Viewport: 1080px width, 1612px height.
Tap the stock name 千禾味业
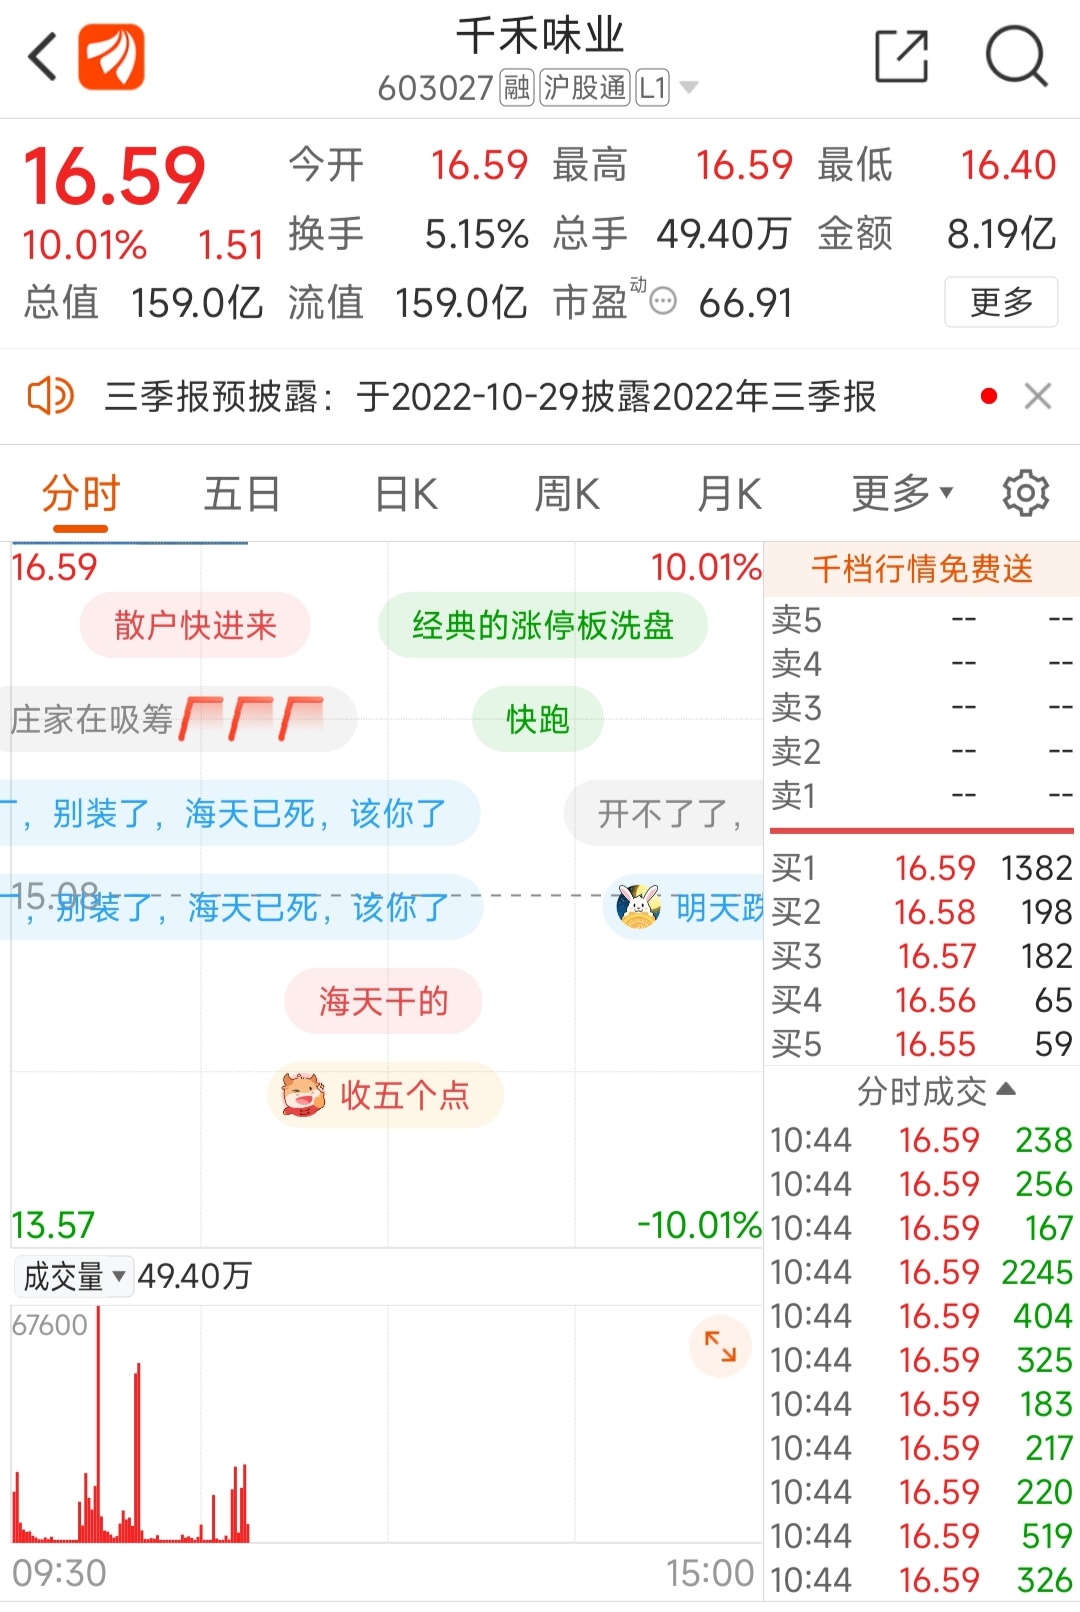[540, 36]
